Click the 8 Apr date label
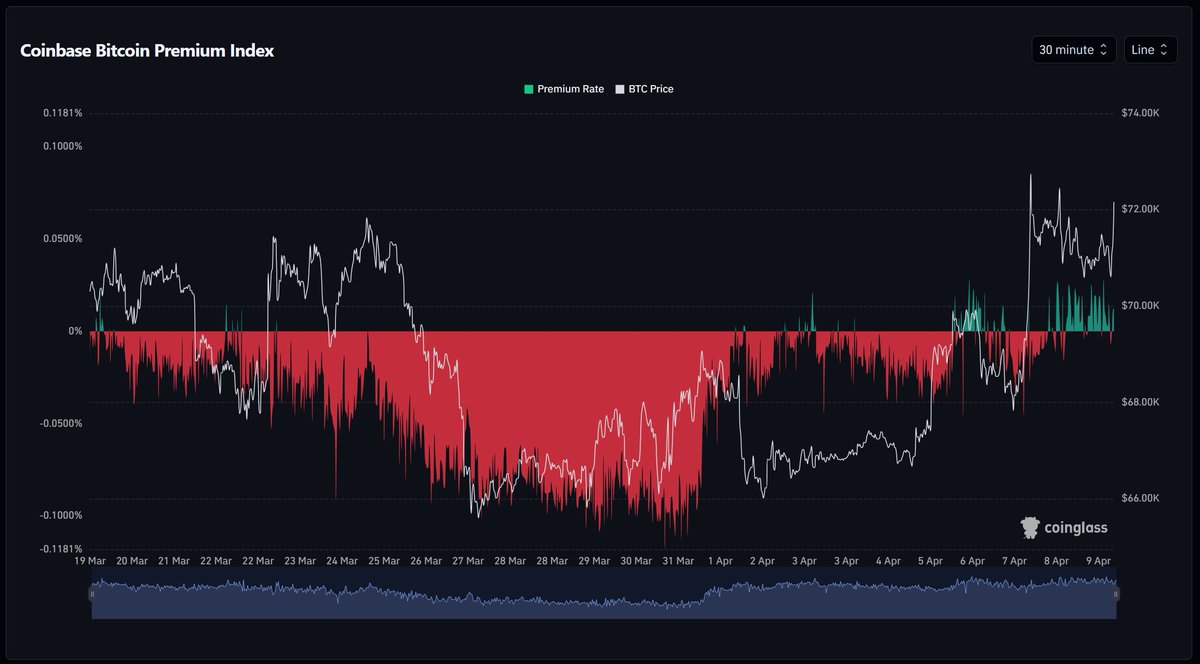The height and width of the screenshot is (664, 1200). click(x=1056, y=561)
